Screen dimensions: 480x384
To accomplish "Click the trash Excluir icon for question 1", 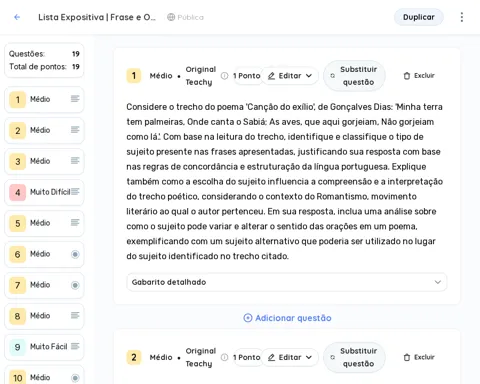I will tap(407, 76).
